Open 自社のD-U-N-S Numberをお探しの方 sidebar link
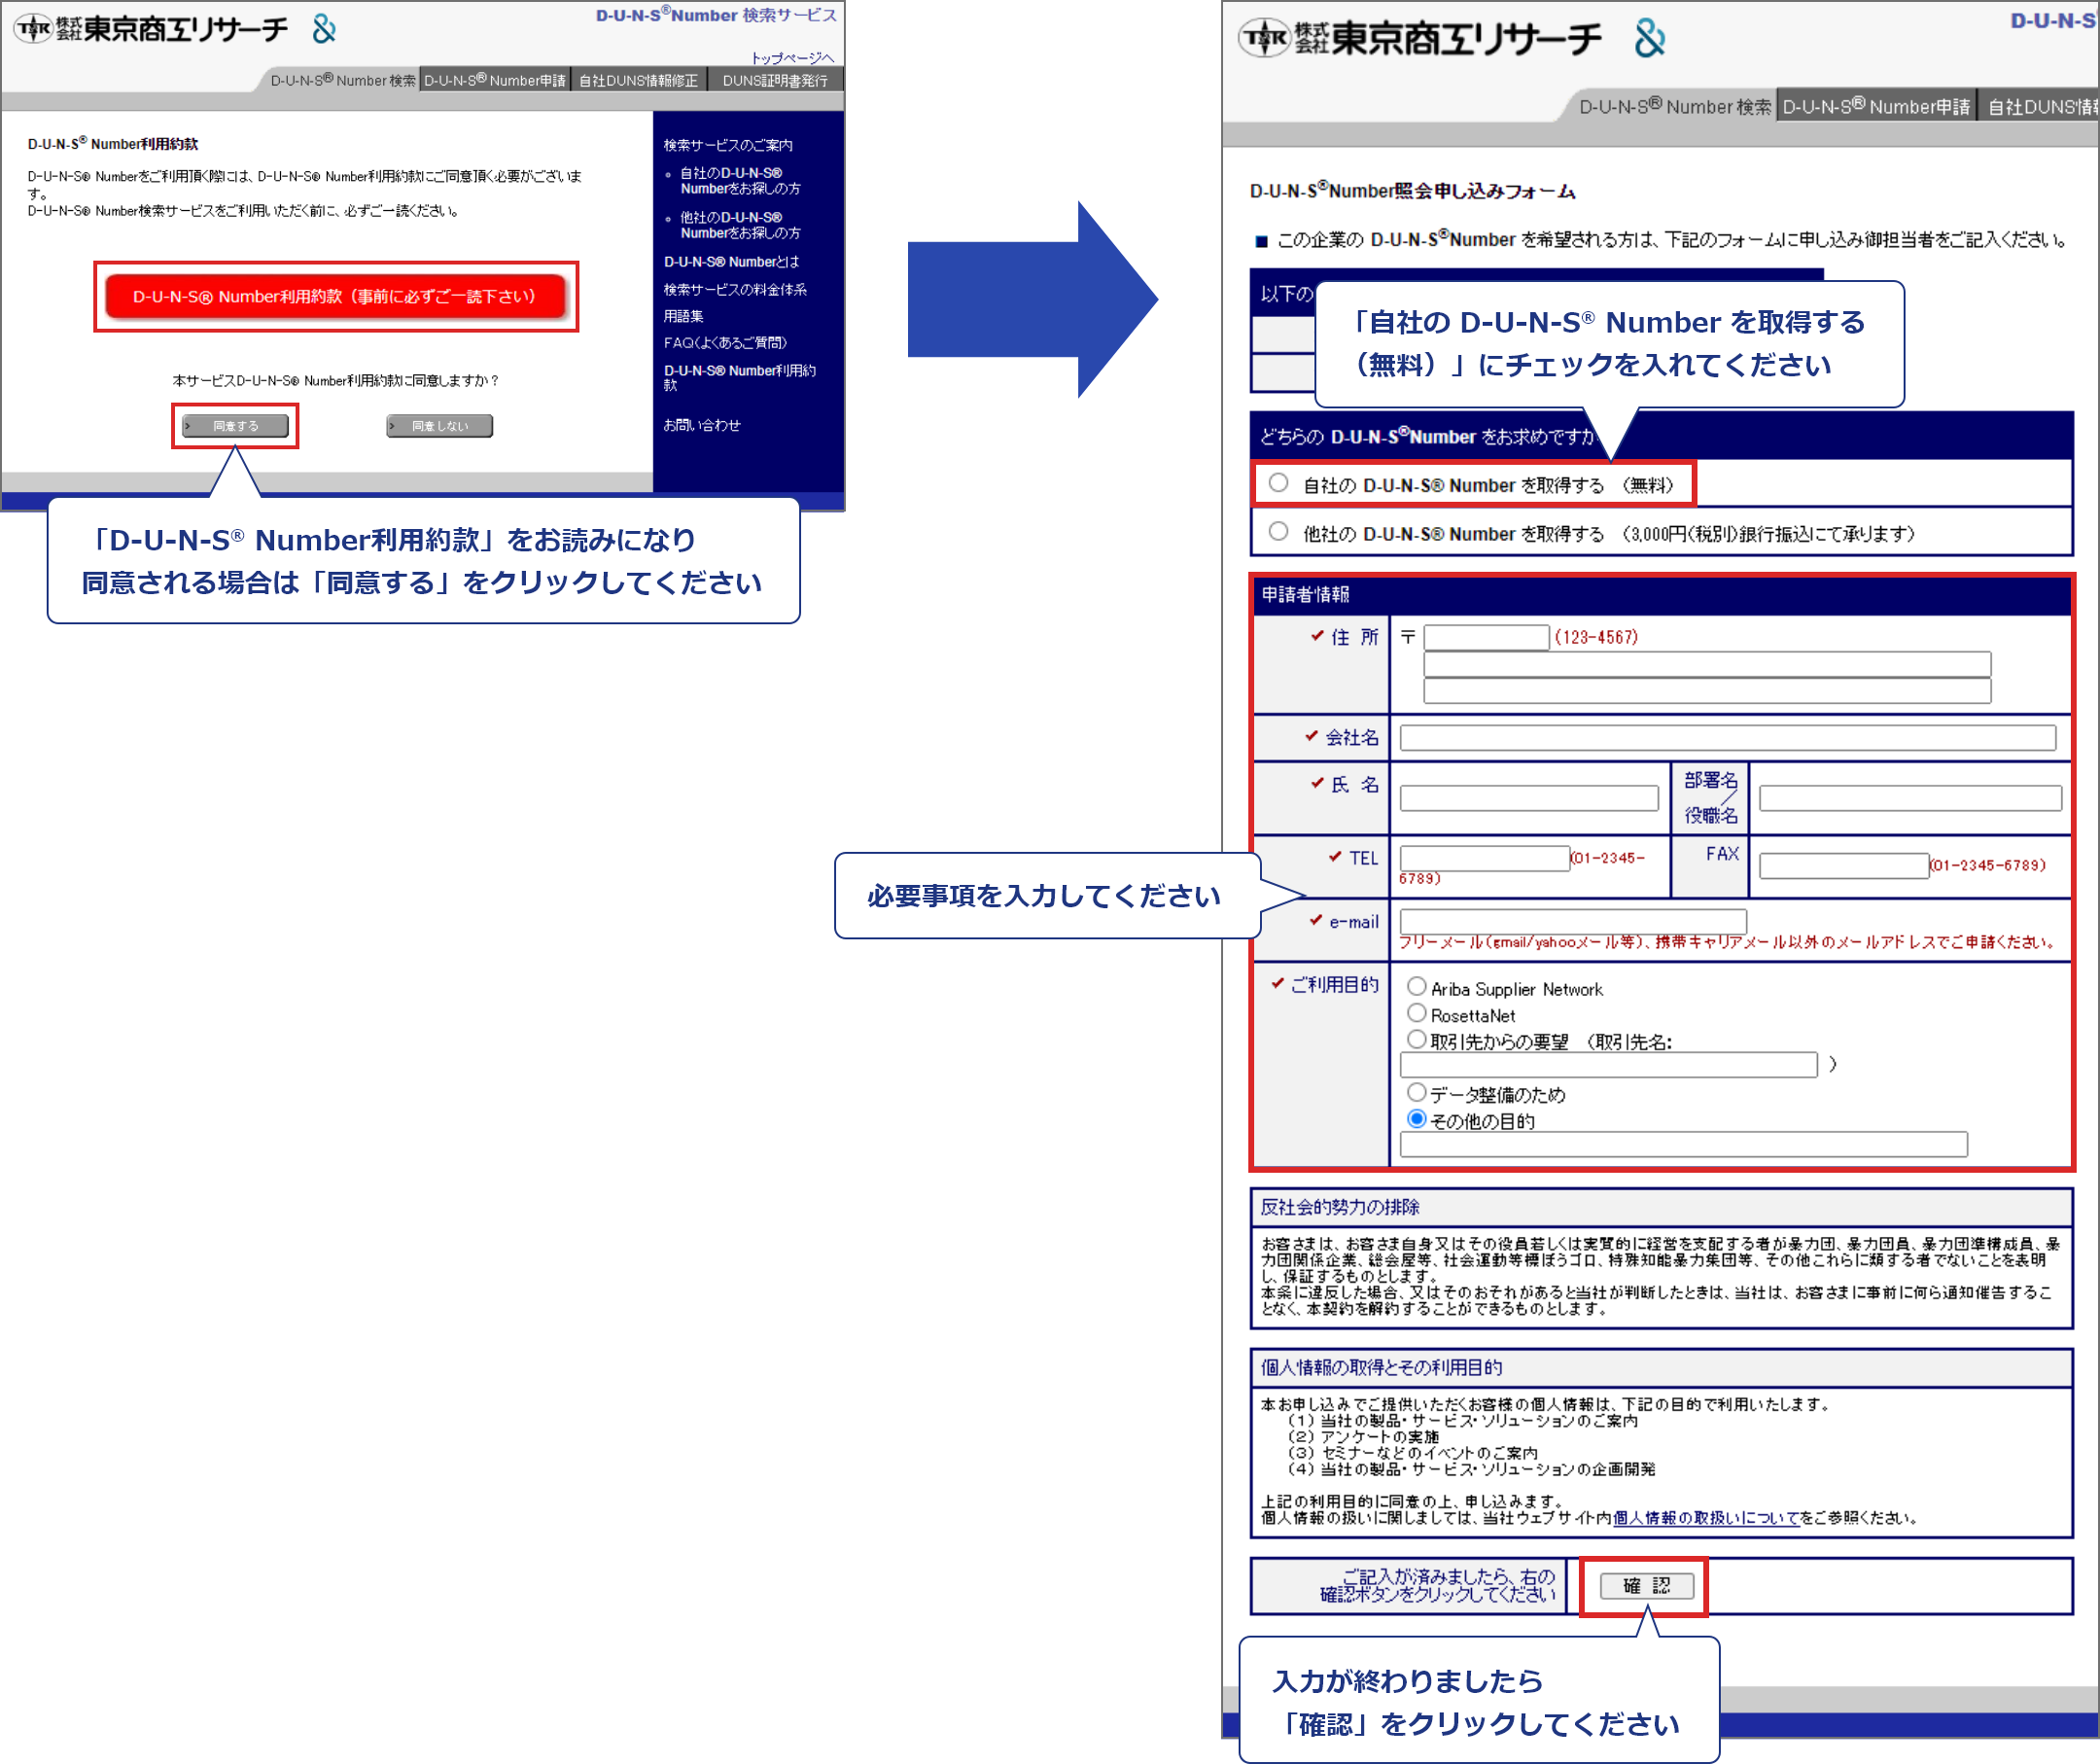Viewport: 2100px width, 1764px height. [740, 181]
